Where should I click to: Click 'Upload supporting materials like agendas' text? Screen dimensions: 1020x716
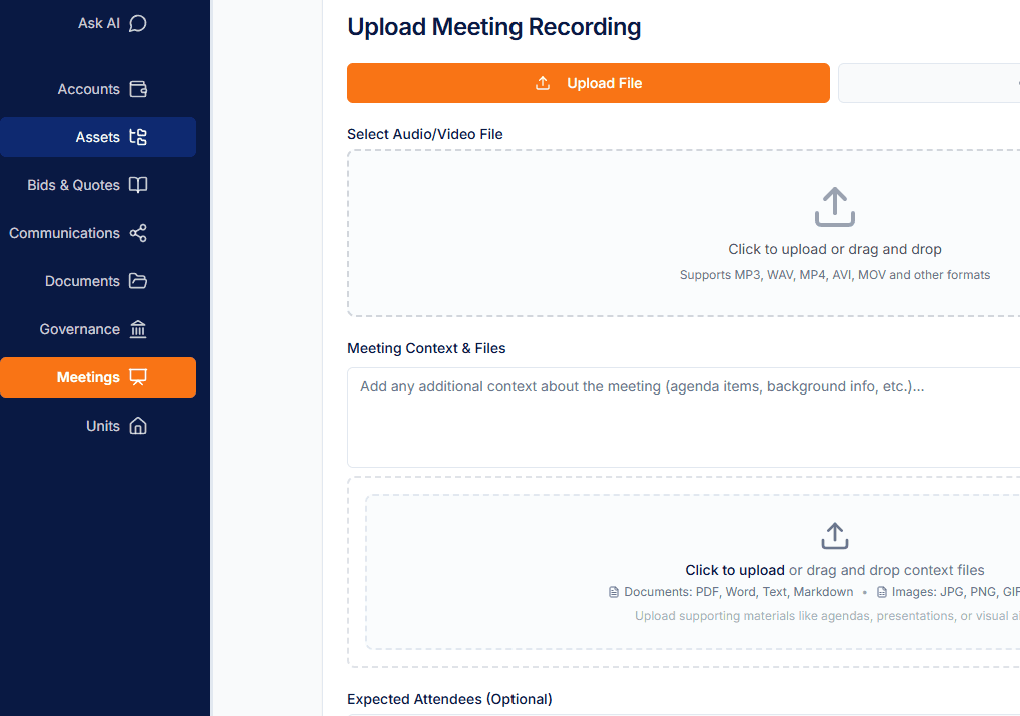(827, 616)
